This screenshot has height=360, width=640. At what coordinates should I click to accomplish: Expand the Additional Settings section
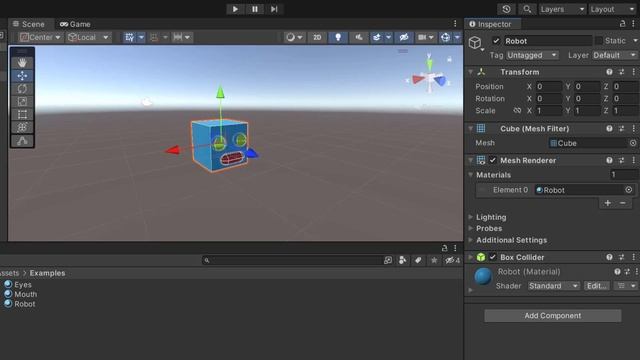coord(471,240)
